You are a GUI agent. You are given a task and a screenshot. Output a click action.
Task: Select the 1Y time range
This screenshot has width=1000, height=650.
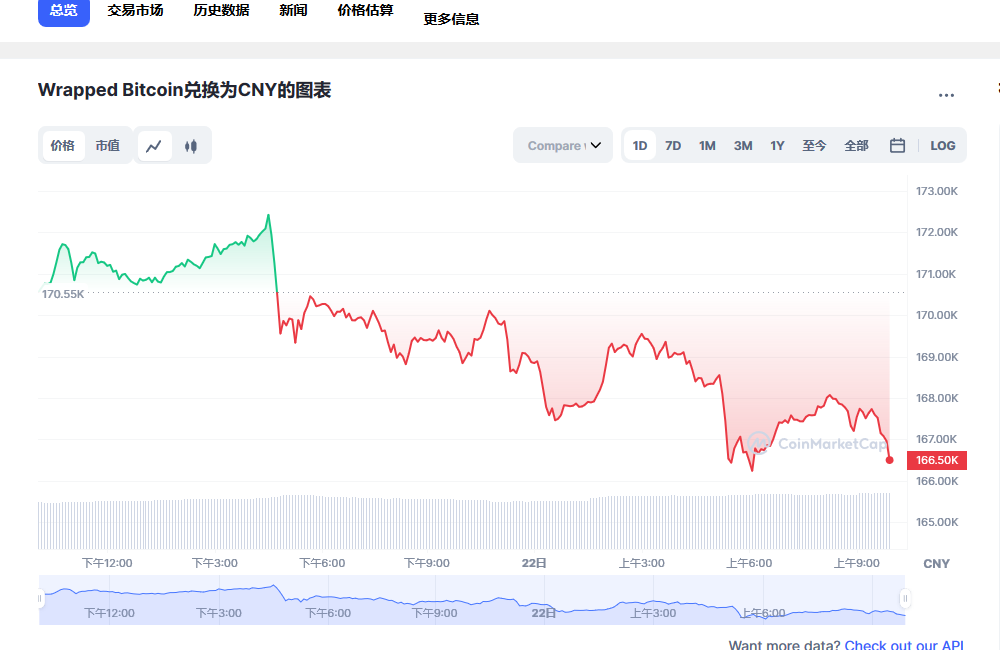click(777, 145)
